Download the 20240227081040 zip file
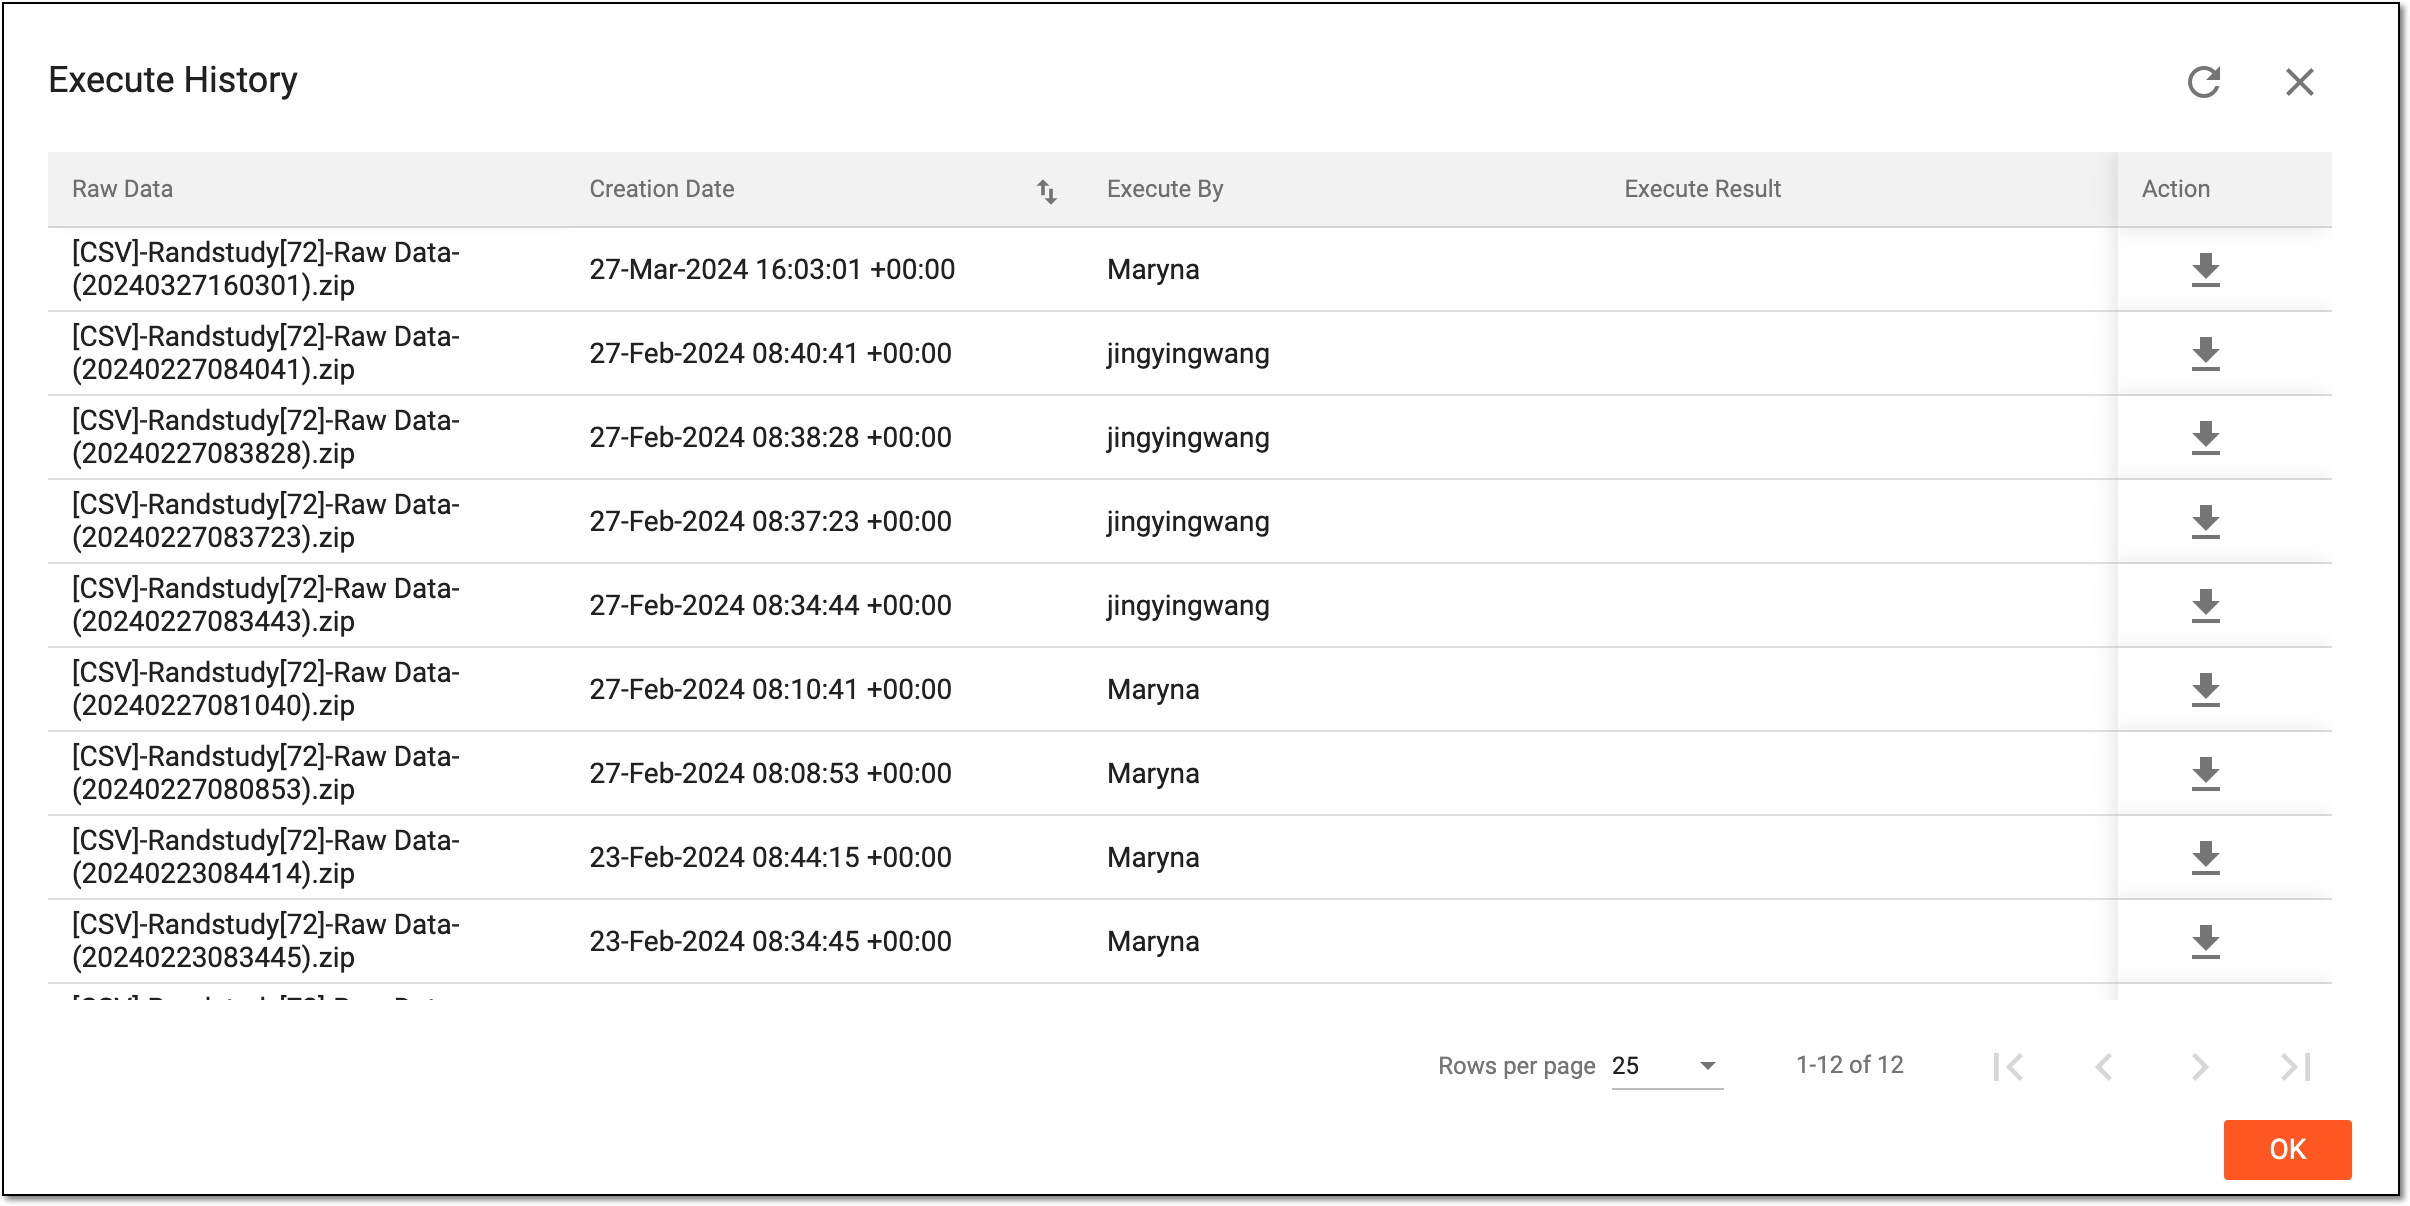The image size is (2410, 1206). 2206,690
